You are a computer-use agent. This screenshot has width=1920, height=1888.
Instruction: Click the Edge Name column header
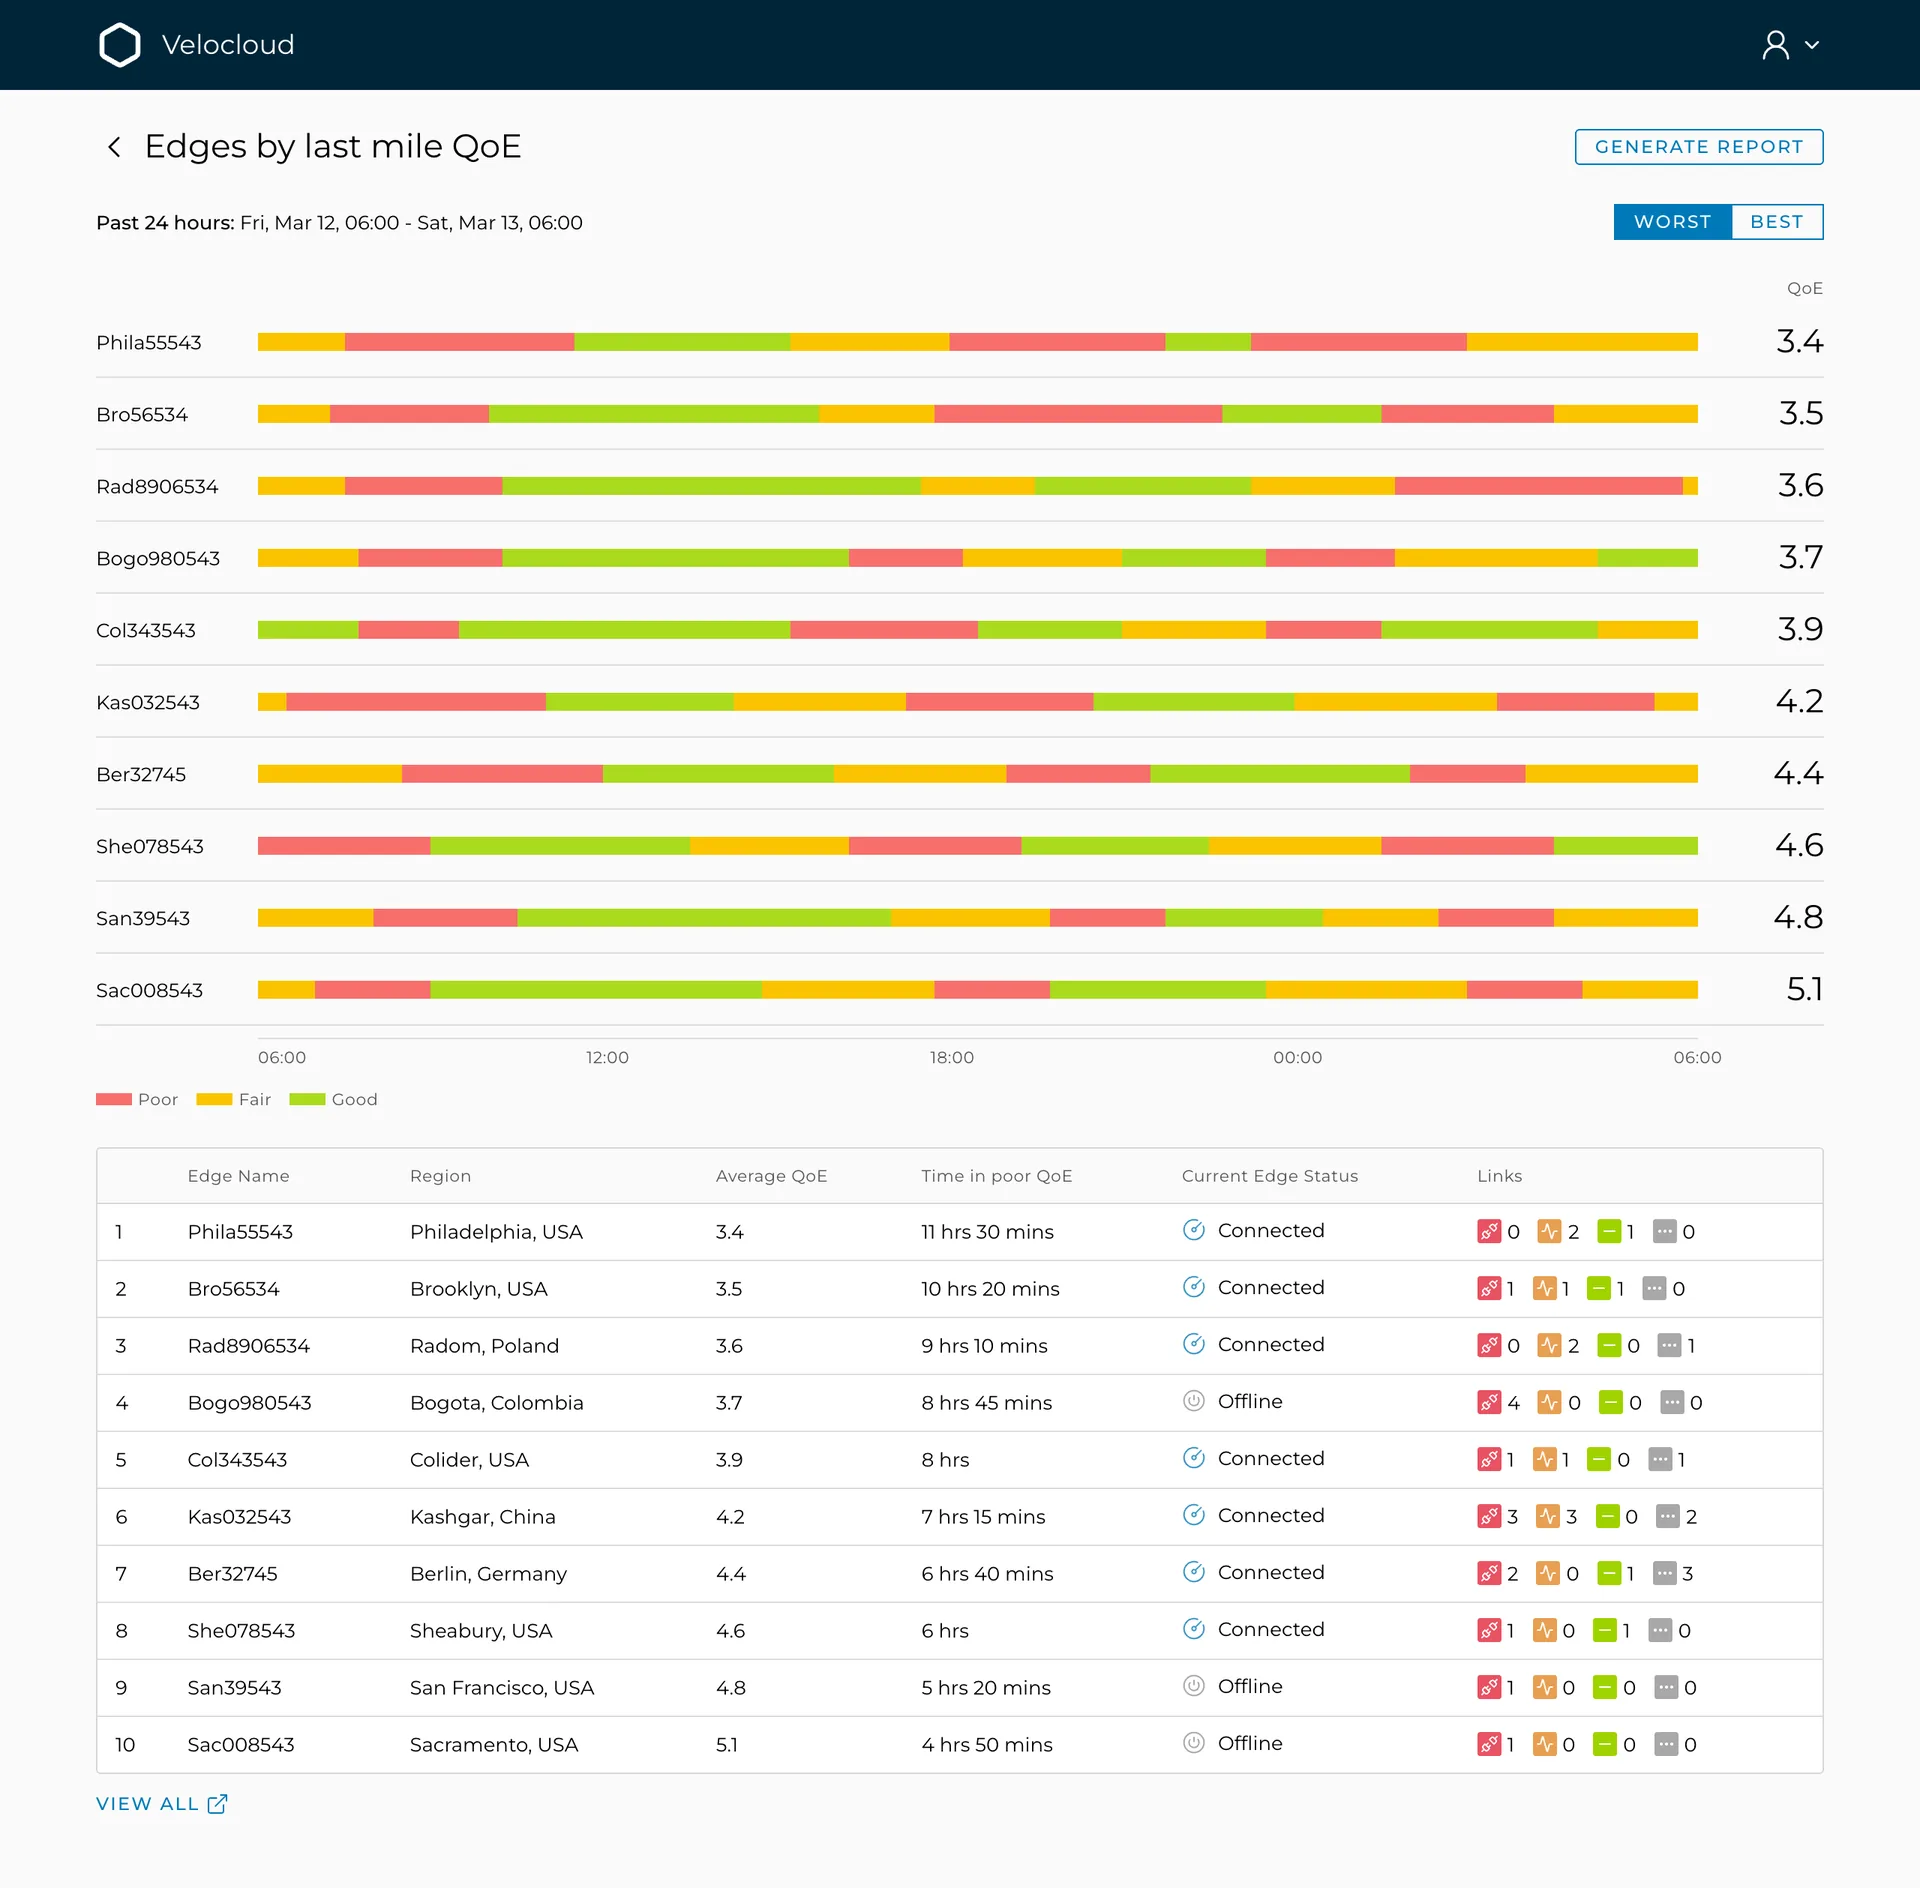tap(238, 1176)
